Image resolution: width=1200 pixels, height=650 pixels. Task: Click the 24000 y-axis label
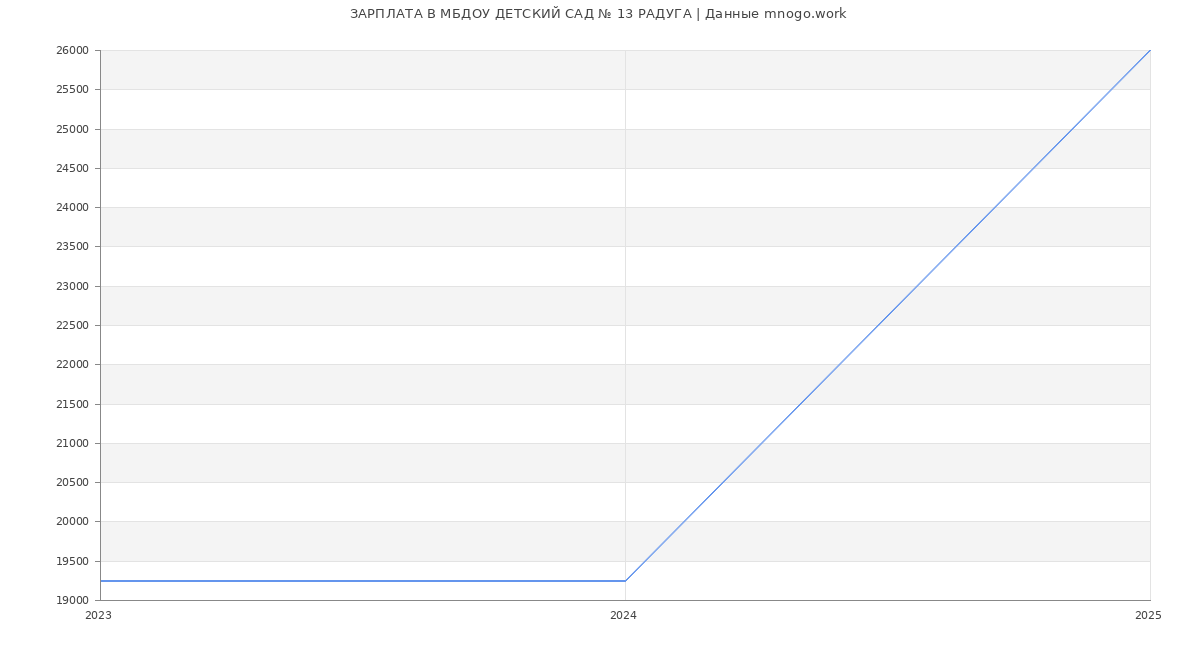tap(72, 208)
